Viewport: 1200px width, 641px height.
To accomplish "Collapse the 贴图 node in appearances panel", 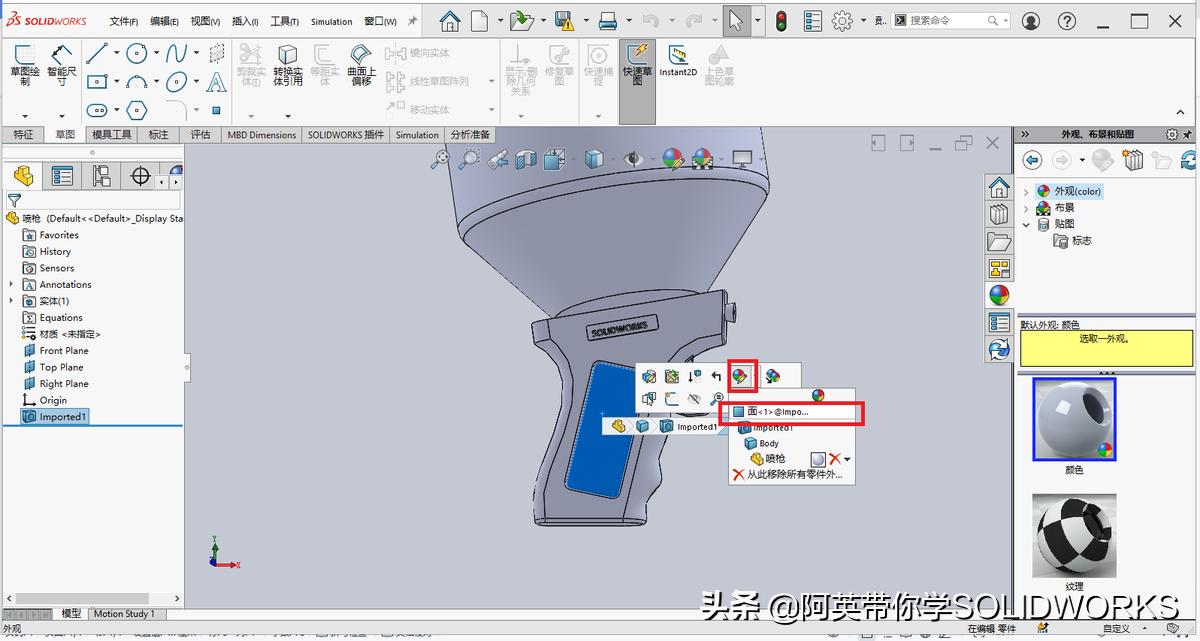I will point(1024,224).
